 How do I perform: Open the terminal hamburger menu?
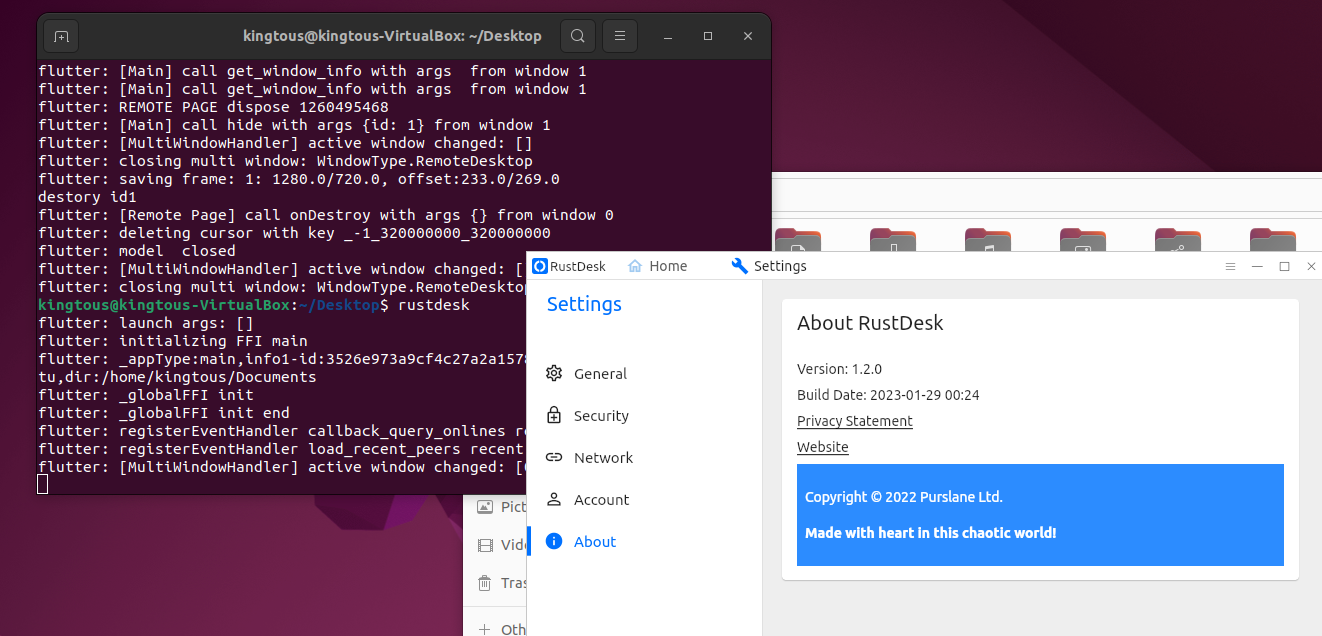(620, 35)
